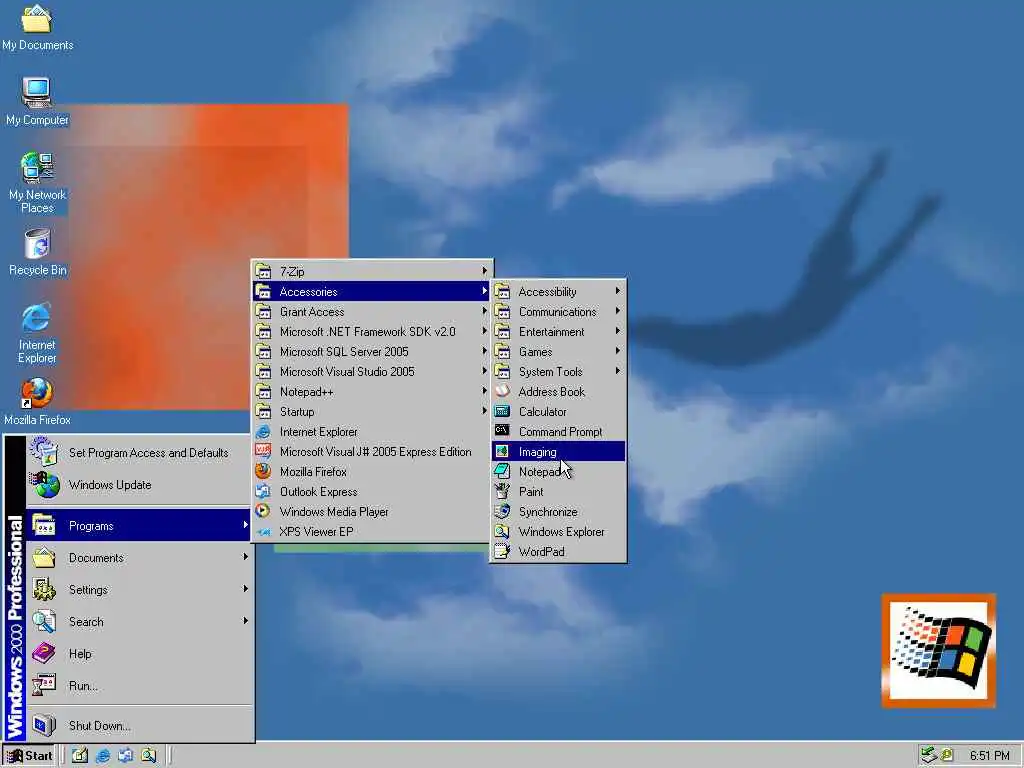Click the Shut Down... icon
The height and width of the screenshot is (768, 1024).
[x=44, y=725]
